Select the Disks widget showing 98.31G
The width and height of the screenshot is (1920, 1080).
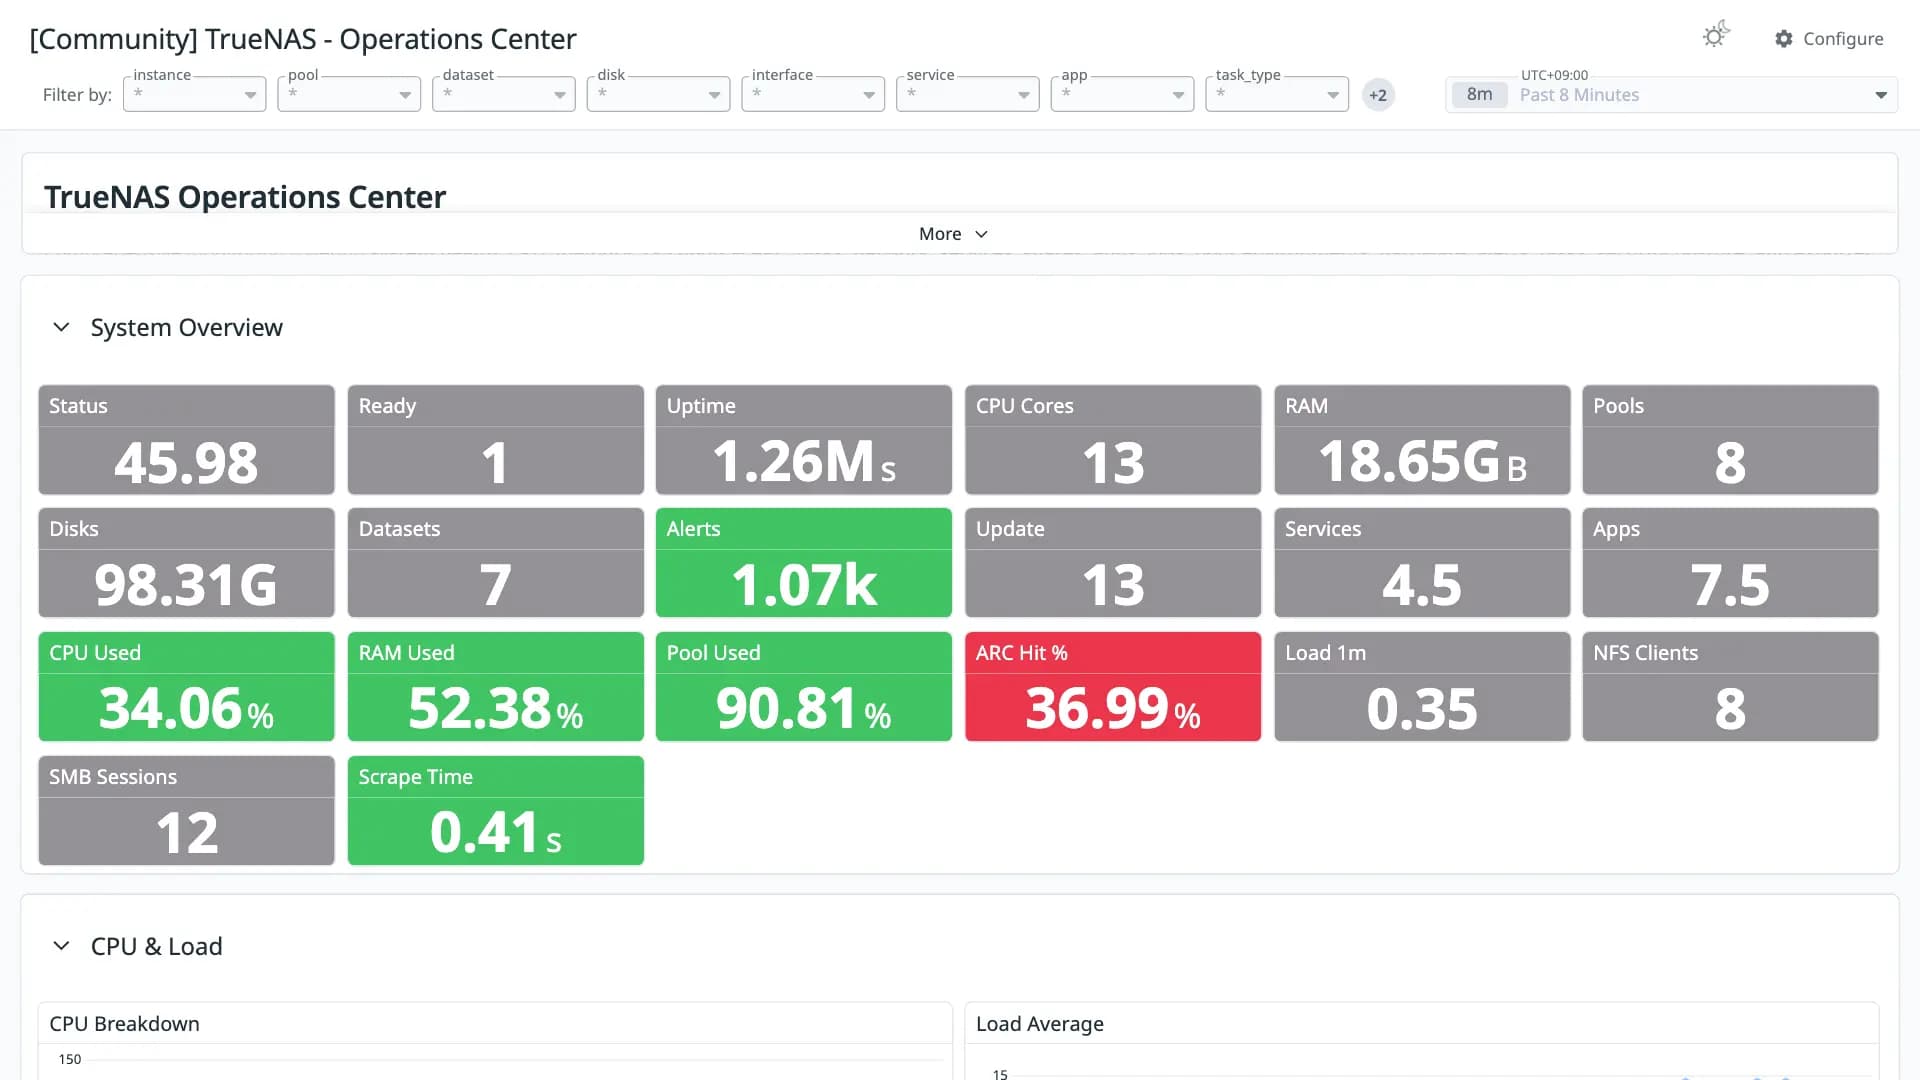pyautogui.click(x=187, y=563)
